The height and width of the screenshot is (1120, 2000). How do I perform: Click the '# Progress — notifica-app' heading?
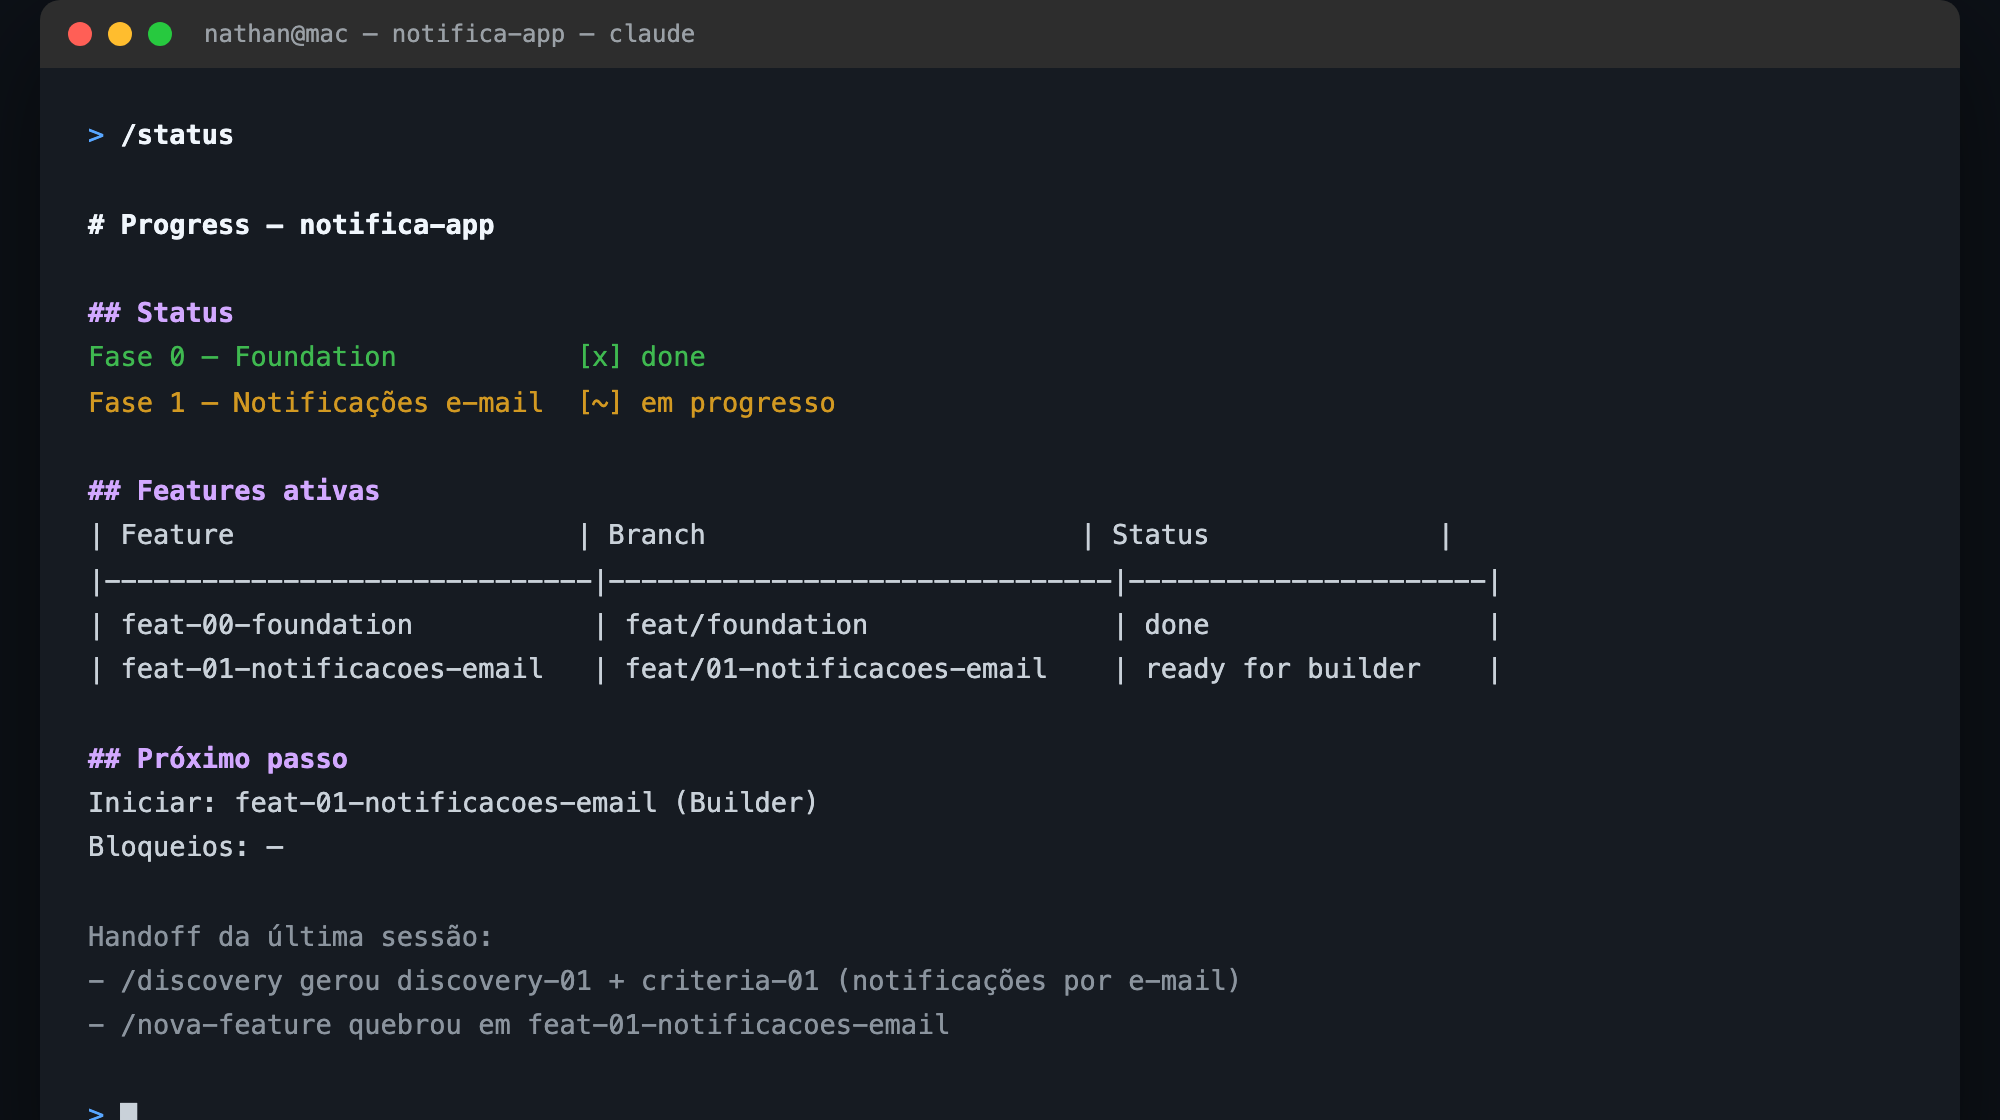(x=291, y=225)
